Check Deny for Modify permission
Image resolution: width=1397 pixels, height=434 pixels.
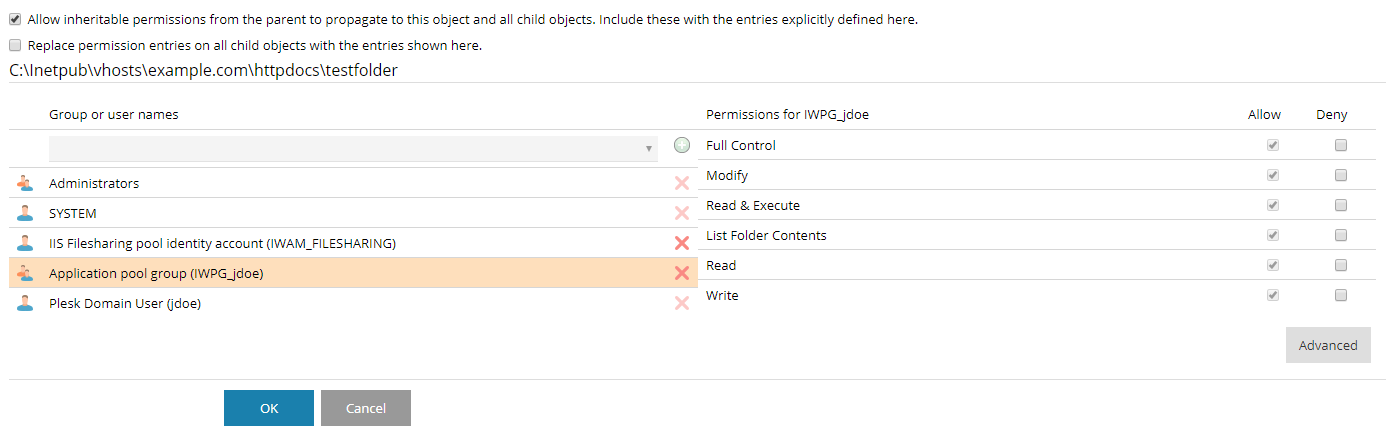(1341, 175)
